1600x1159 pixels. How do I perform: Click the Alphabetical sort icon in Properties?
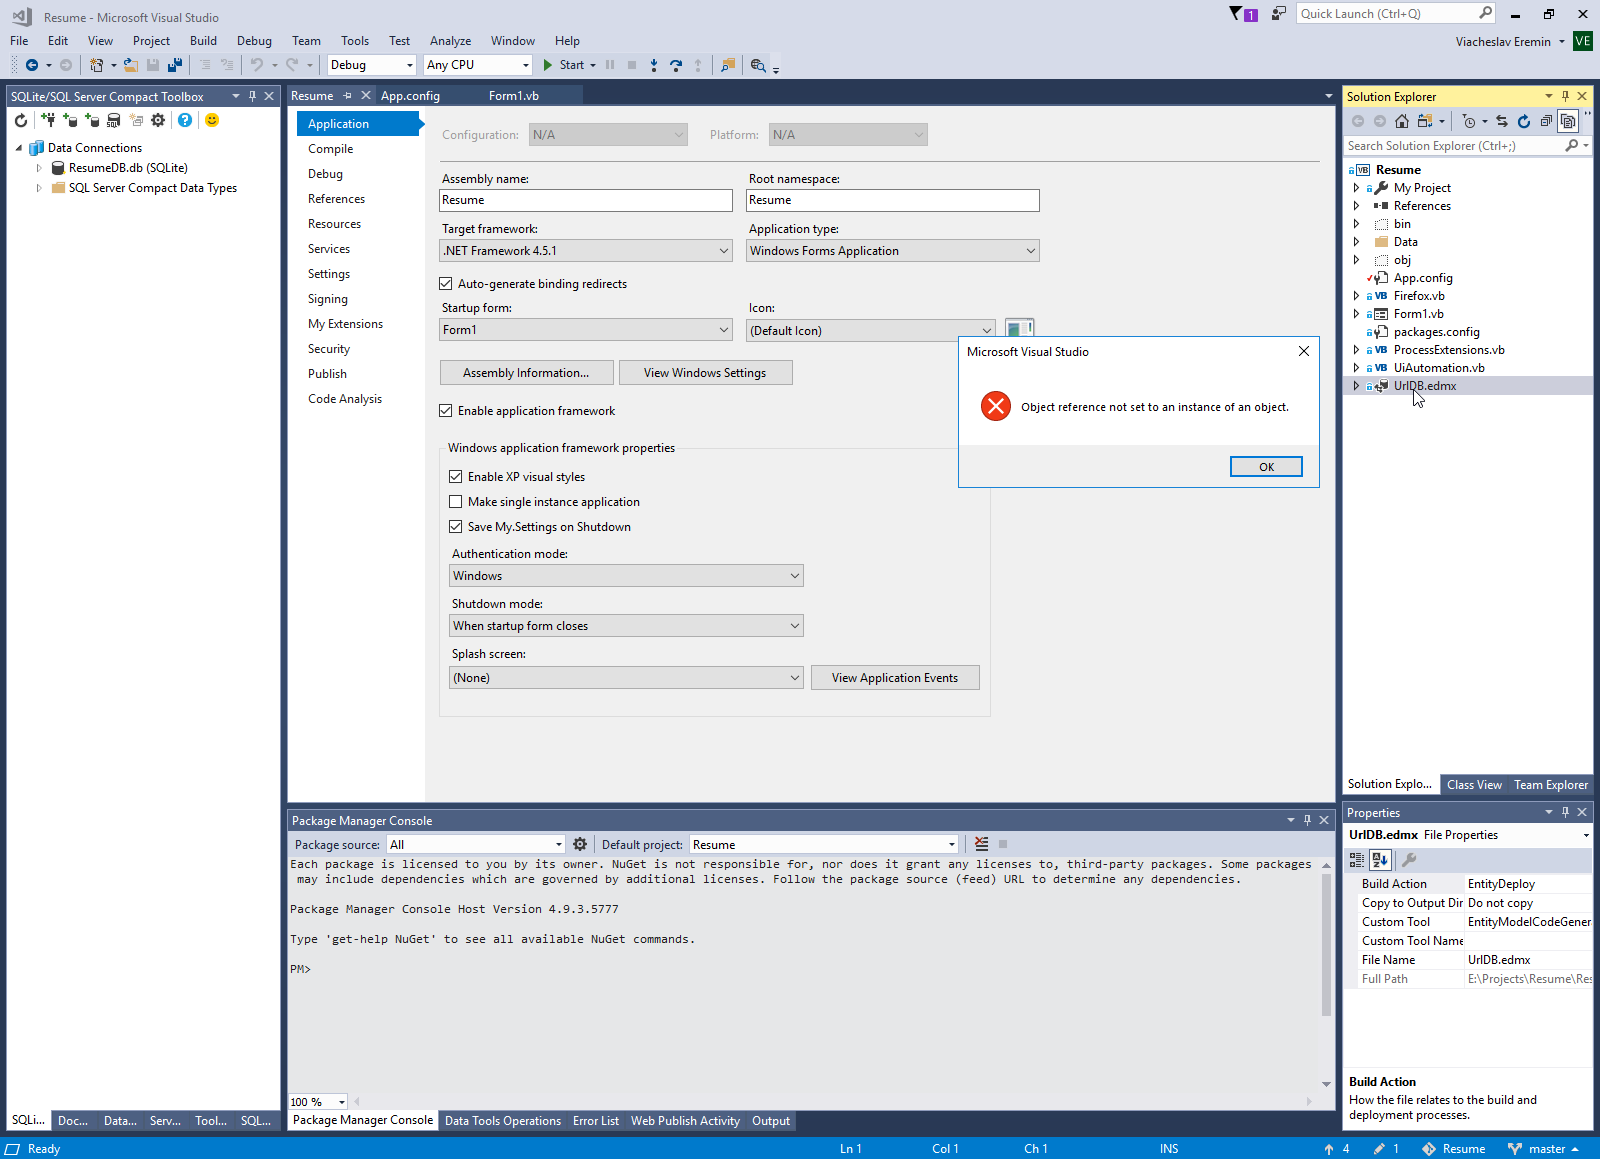pos(1380,860)
